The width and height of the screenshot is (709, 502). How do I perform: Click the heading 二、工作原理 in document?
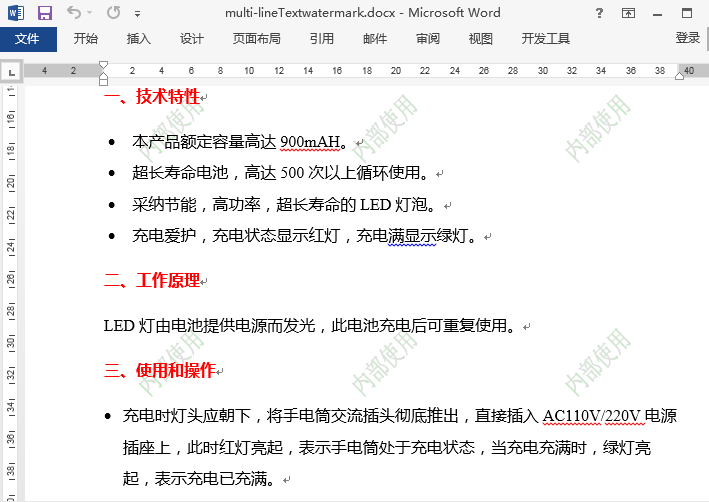(x=152, y=280)
